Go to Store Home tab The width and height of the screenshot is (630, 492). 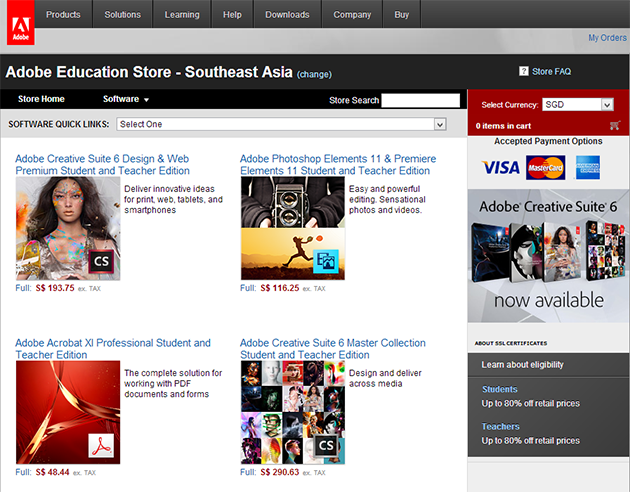coord(41,99)
